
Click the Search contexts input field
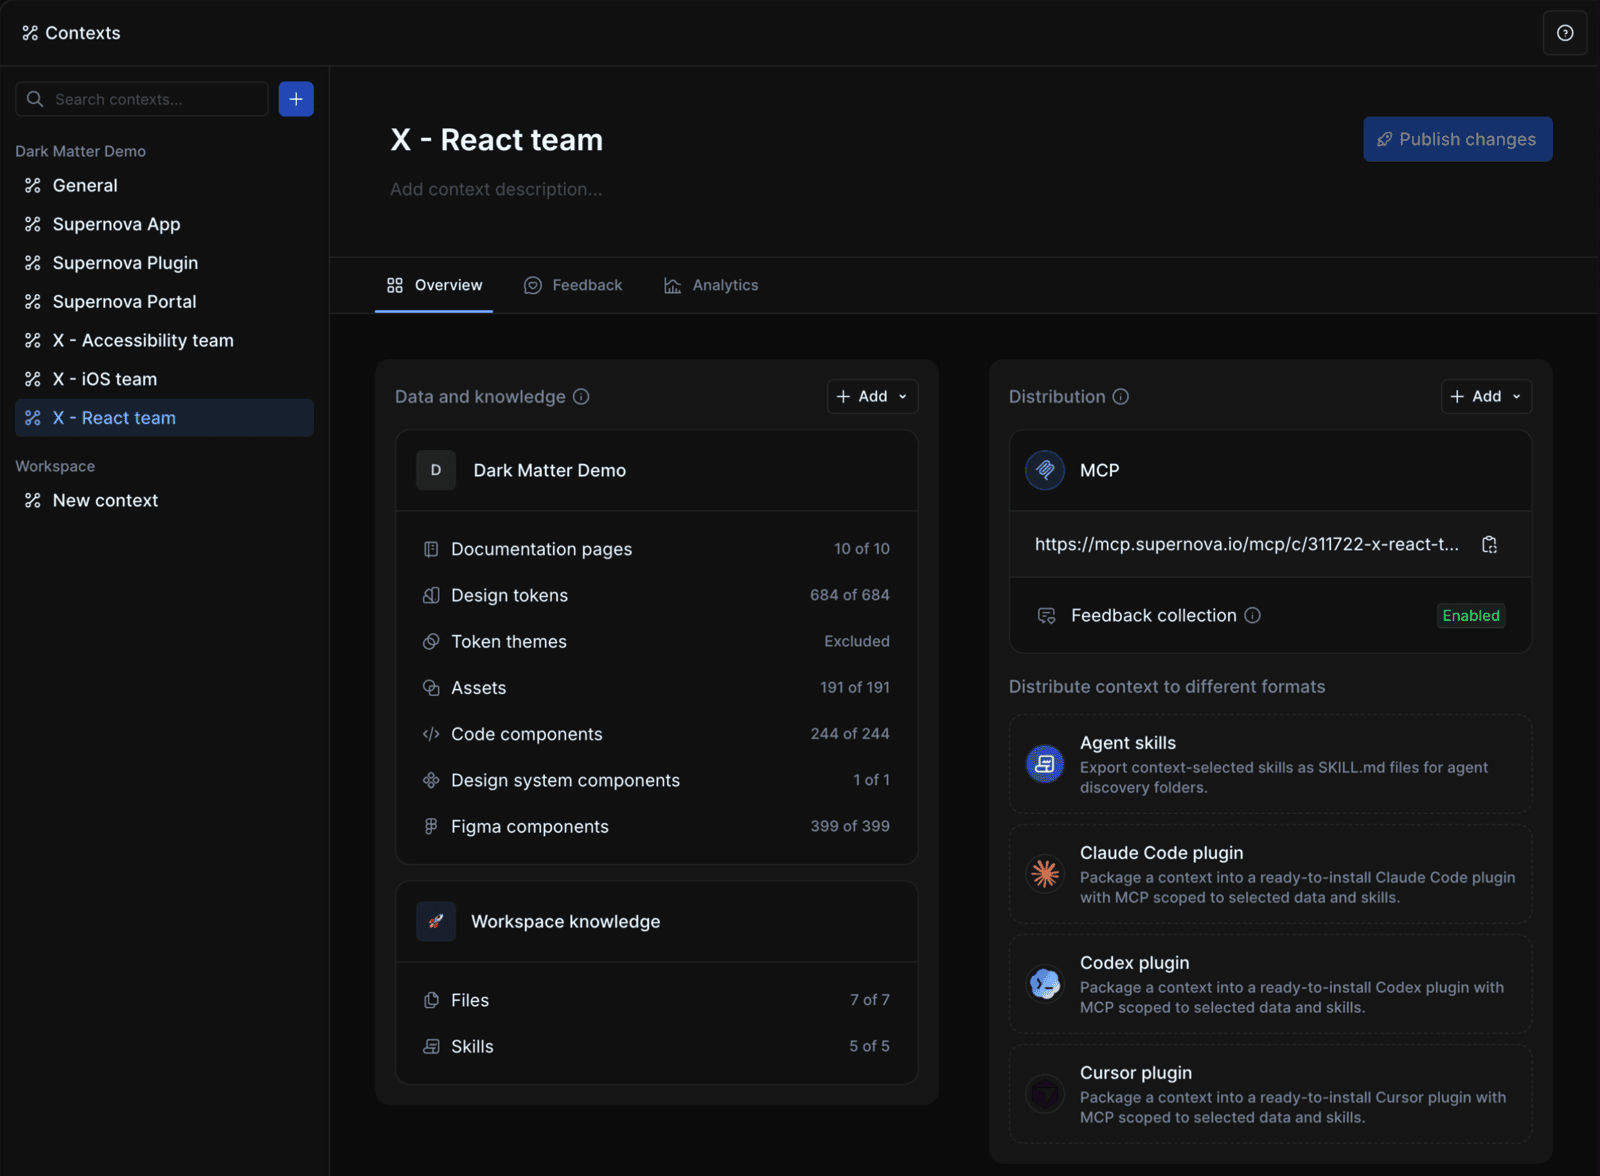pos(142,99)
